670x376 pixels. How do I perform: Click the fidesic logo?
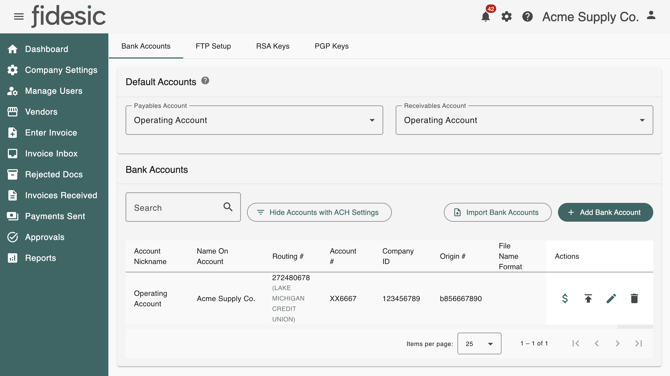tap(68, 16)
